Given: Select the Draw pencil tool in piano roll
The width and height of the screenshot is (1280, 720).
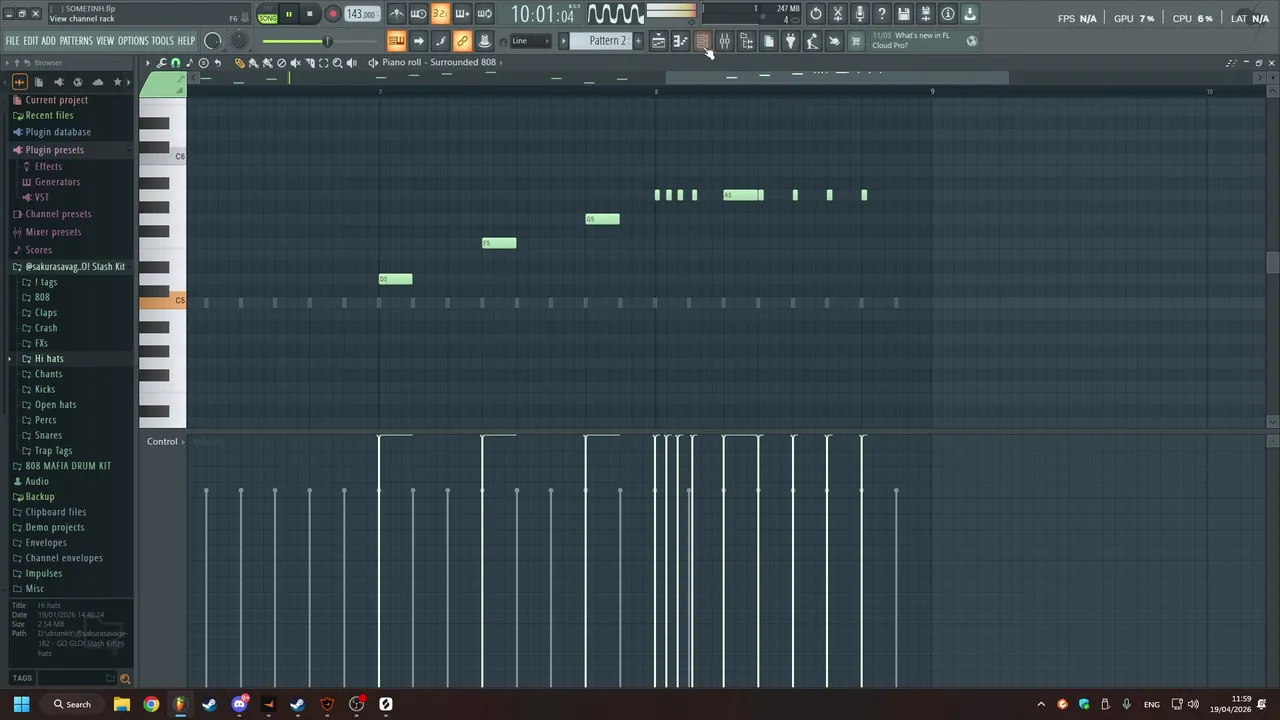Looking at the screenshot, I should click(x=239, y=63).
